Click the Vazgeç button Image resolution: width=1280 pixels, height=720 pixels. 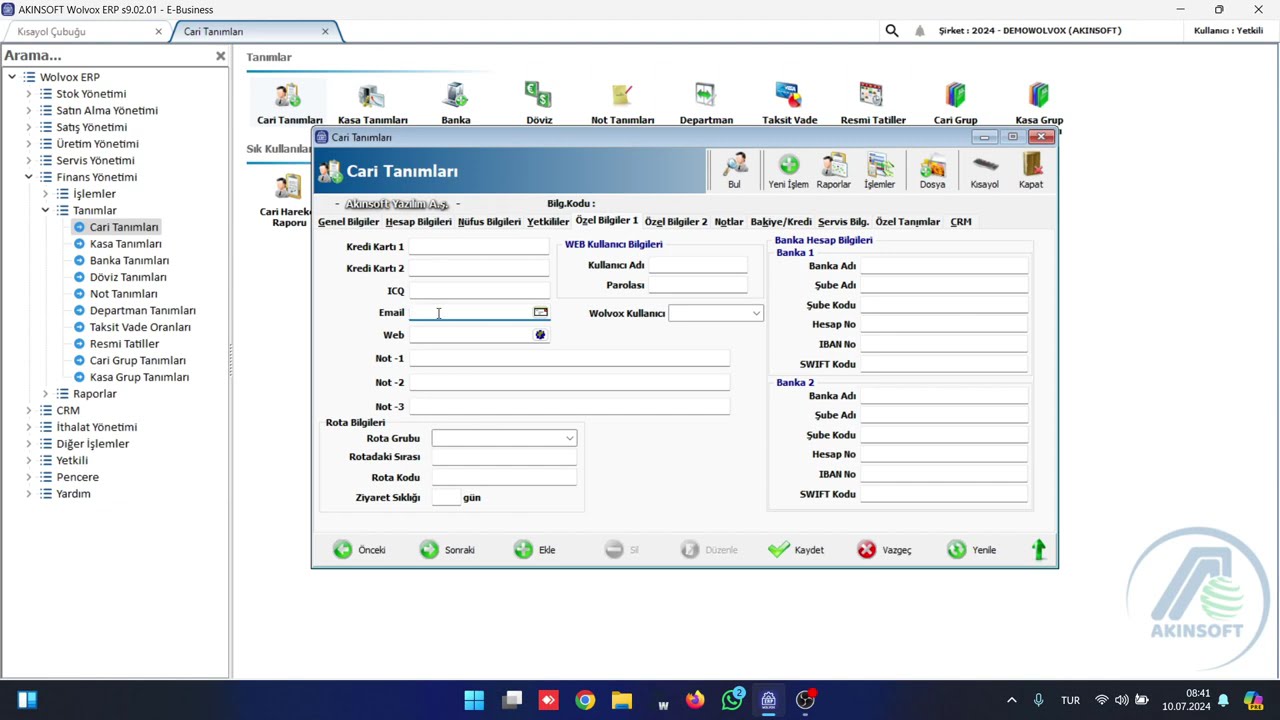pos(884,550)
